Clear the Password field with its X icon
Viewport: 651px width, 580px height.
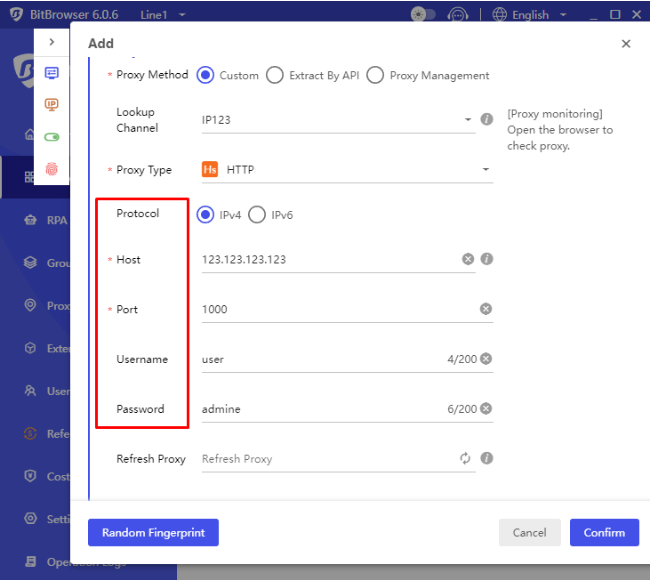point(486,409)
